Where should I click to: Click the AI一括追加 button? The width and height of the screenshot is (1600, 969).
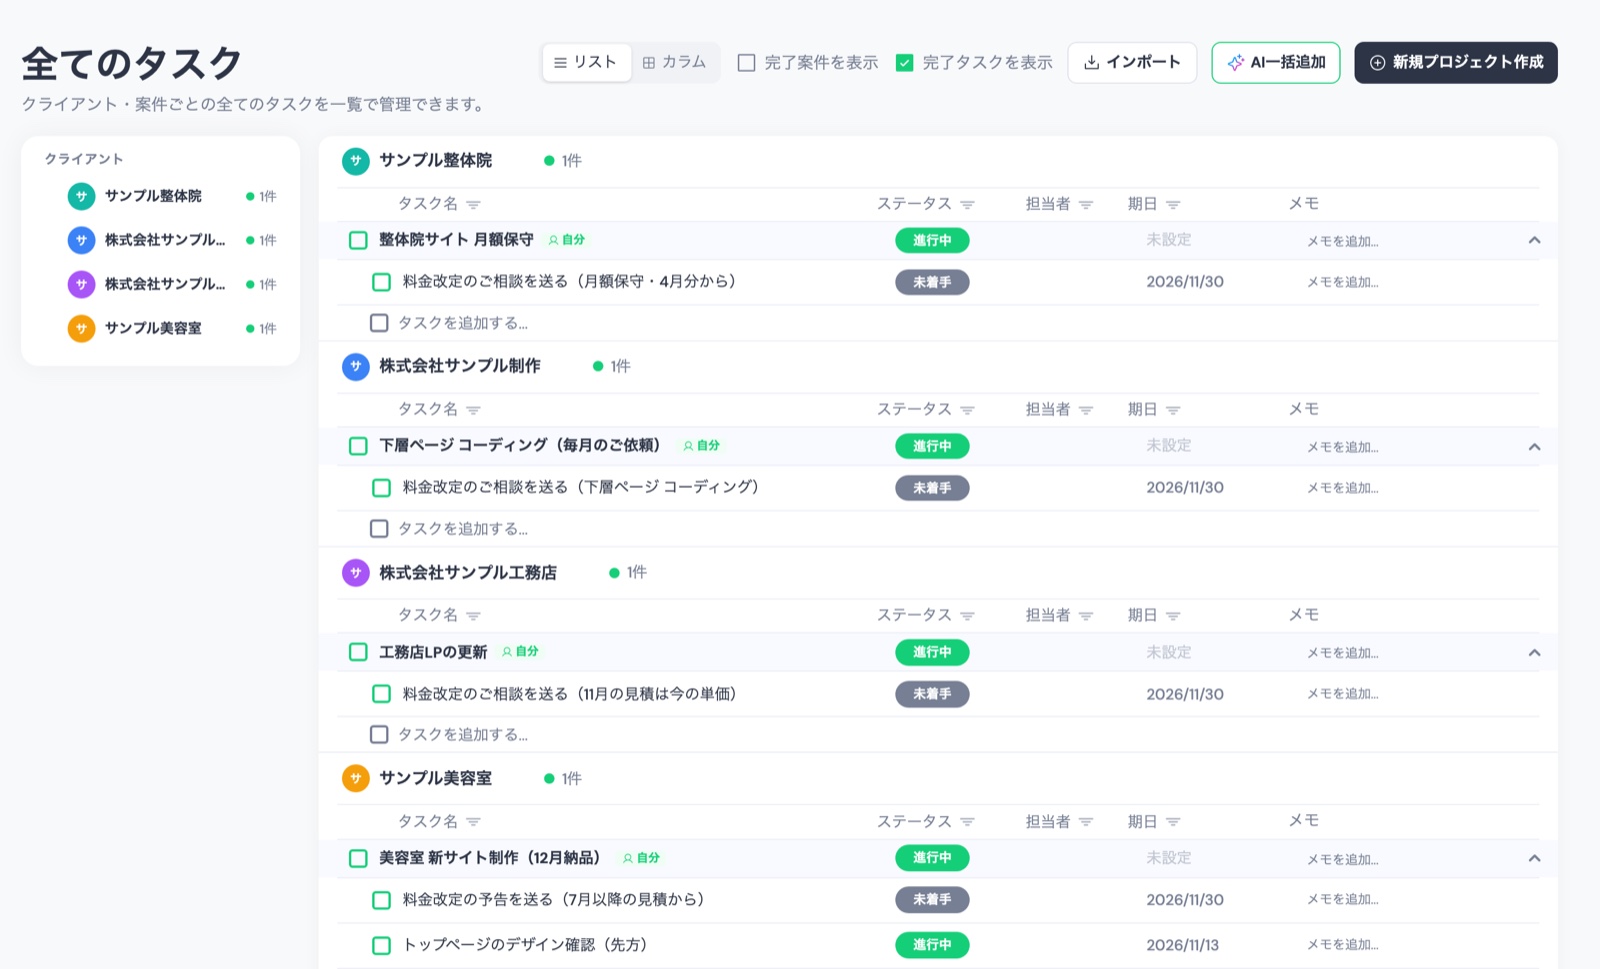pyautogui.click(x=1276, y=63)
